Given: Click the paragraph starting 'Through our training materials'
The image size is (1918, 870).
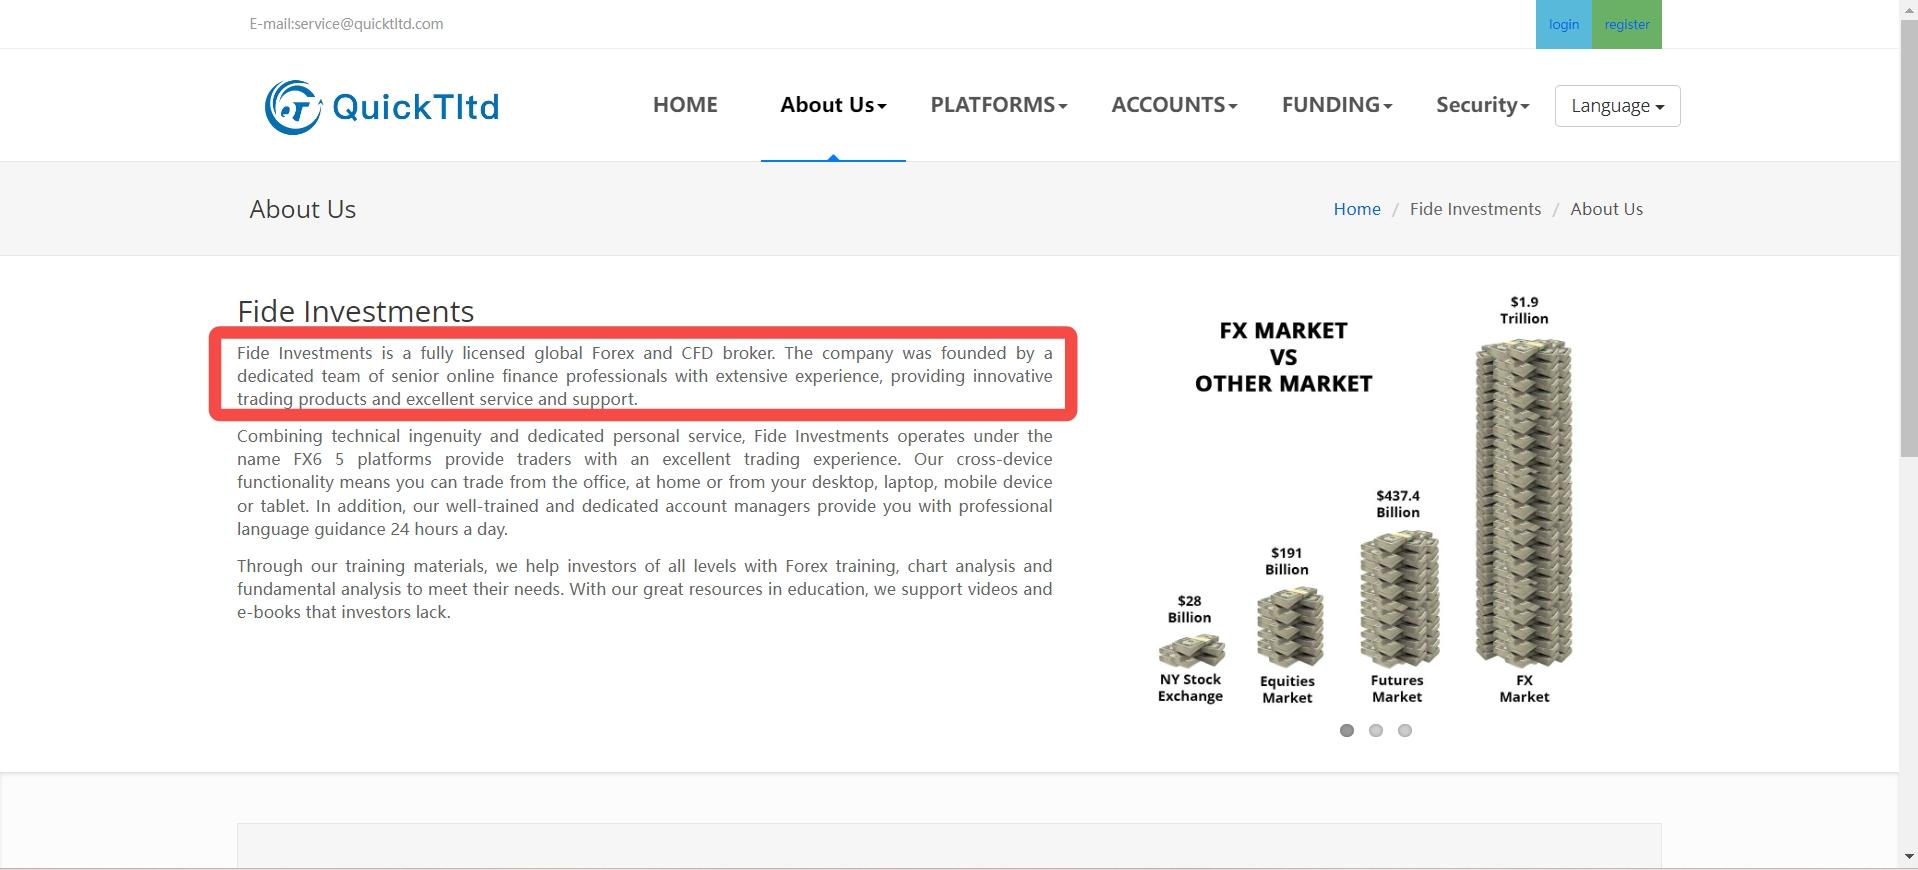Looking at the screenshot, I should click(644, 589).
